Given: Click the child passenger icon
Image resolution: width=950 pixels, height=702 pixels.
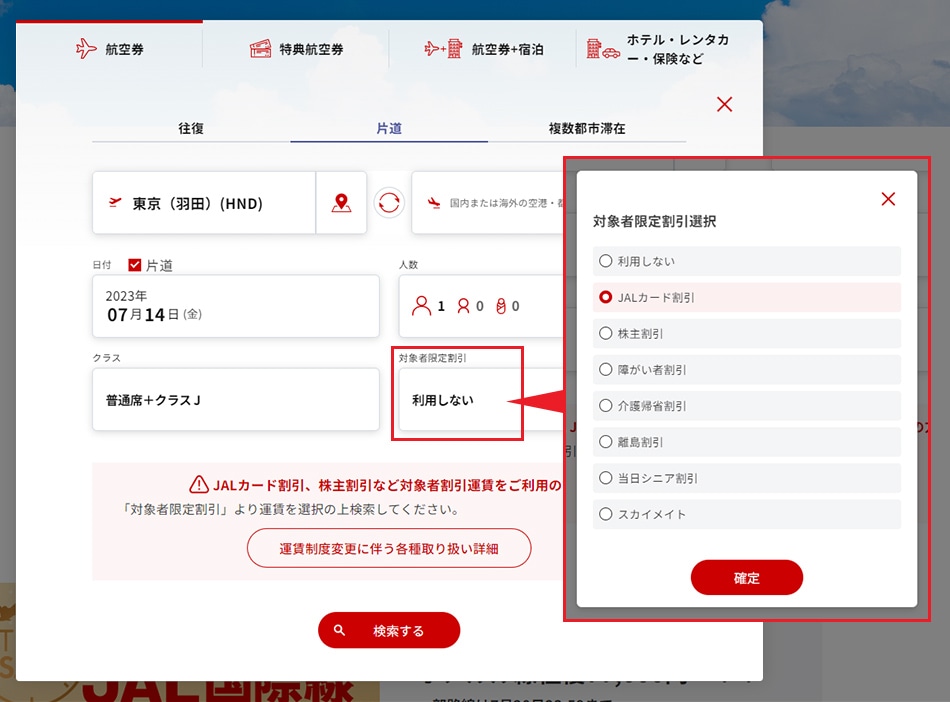Looking at the screenshot, I should (463, 306).
